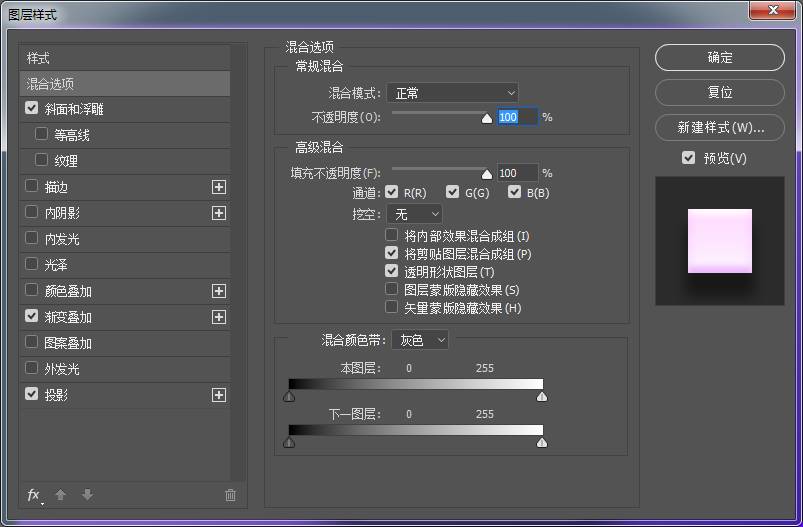Click the 不透明度 value input field
Screen dimensions: 803x527
tap(517, 117)
